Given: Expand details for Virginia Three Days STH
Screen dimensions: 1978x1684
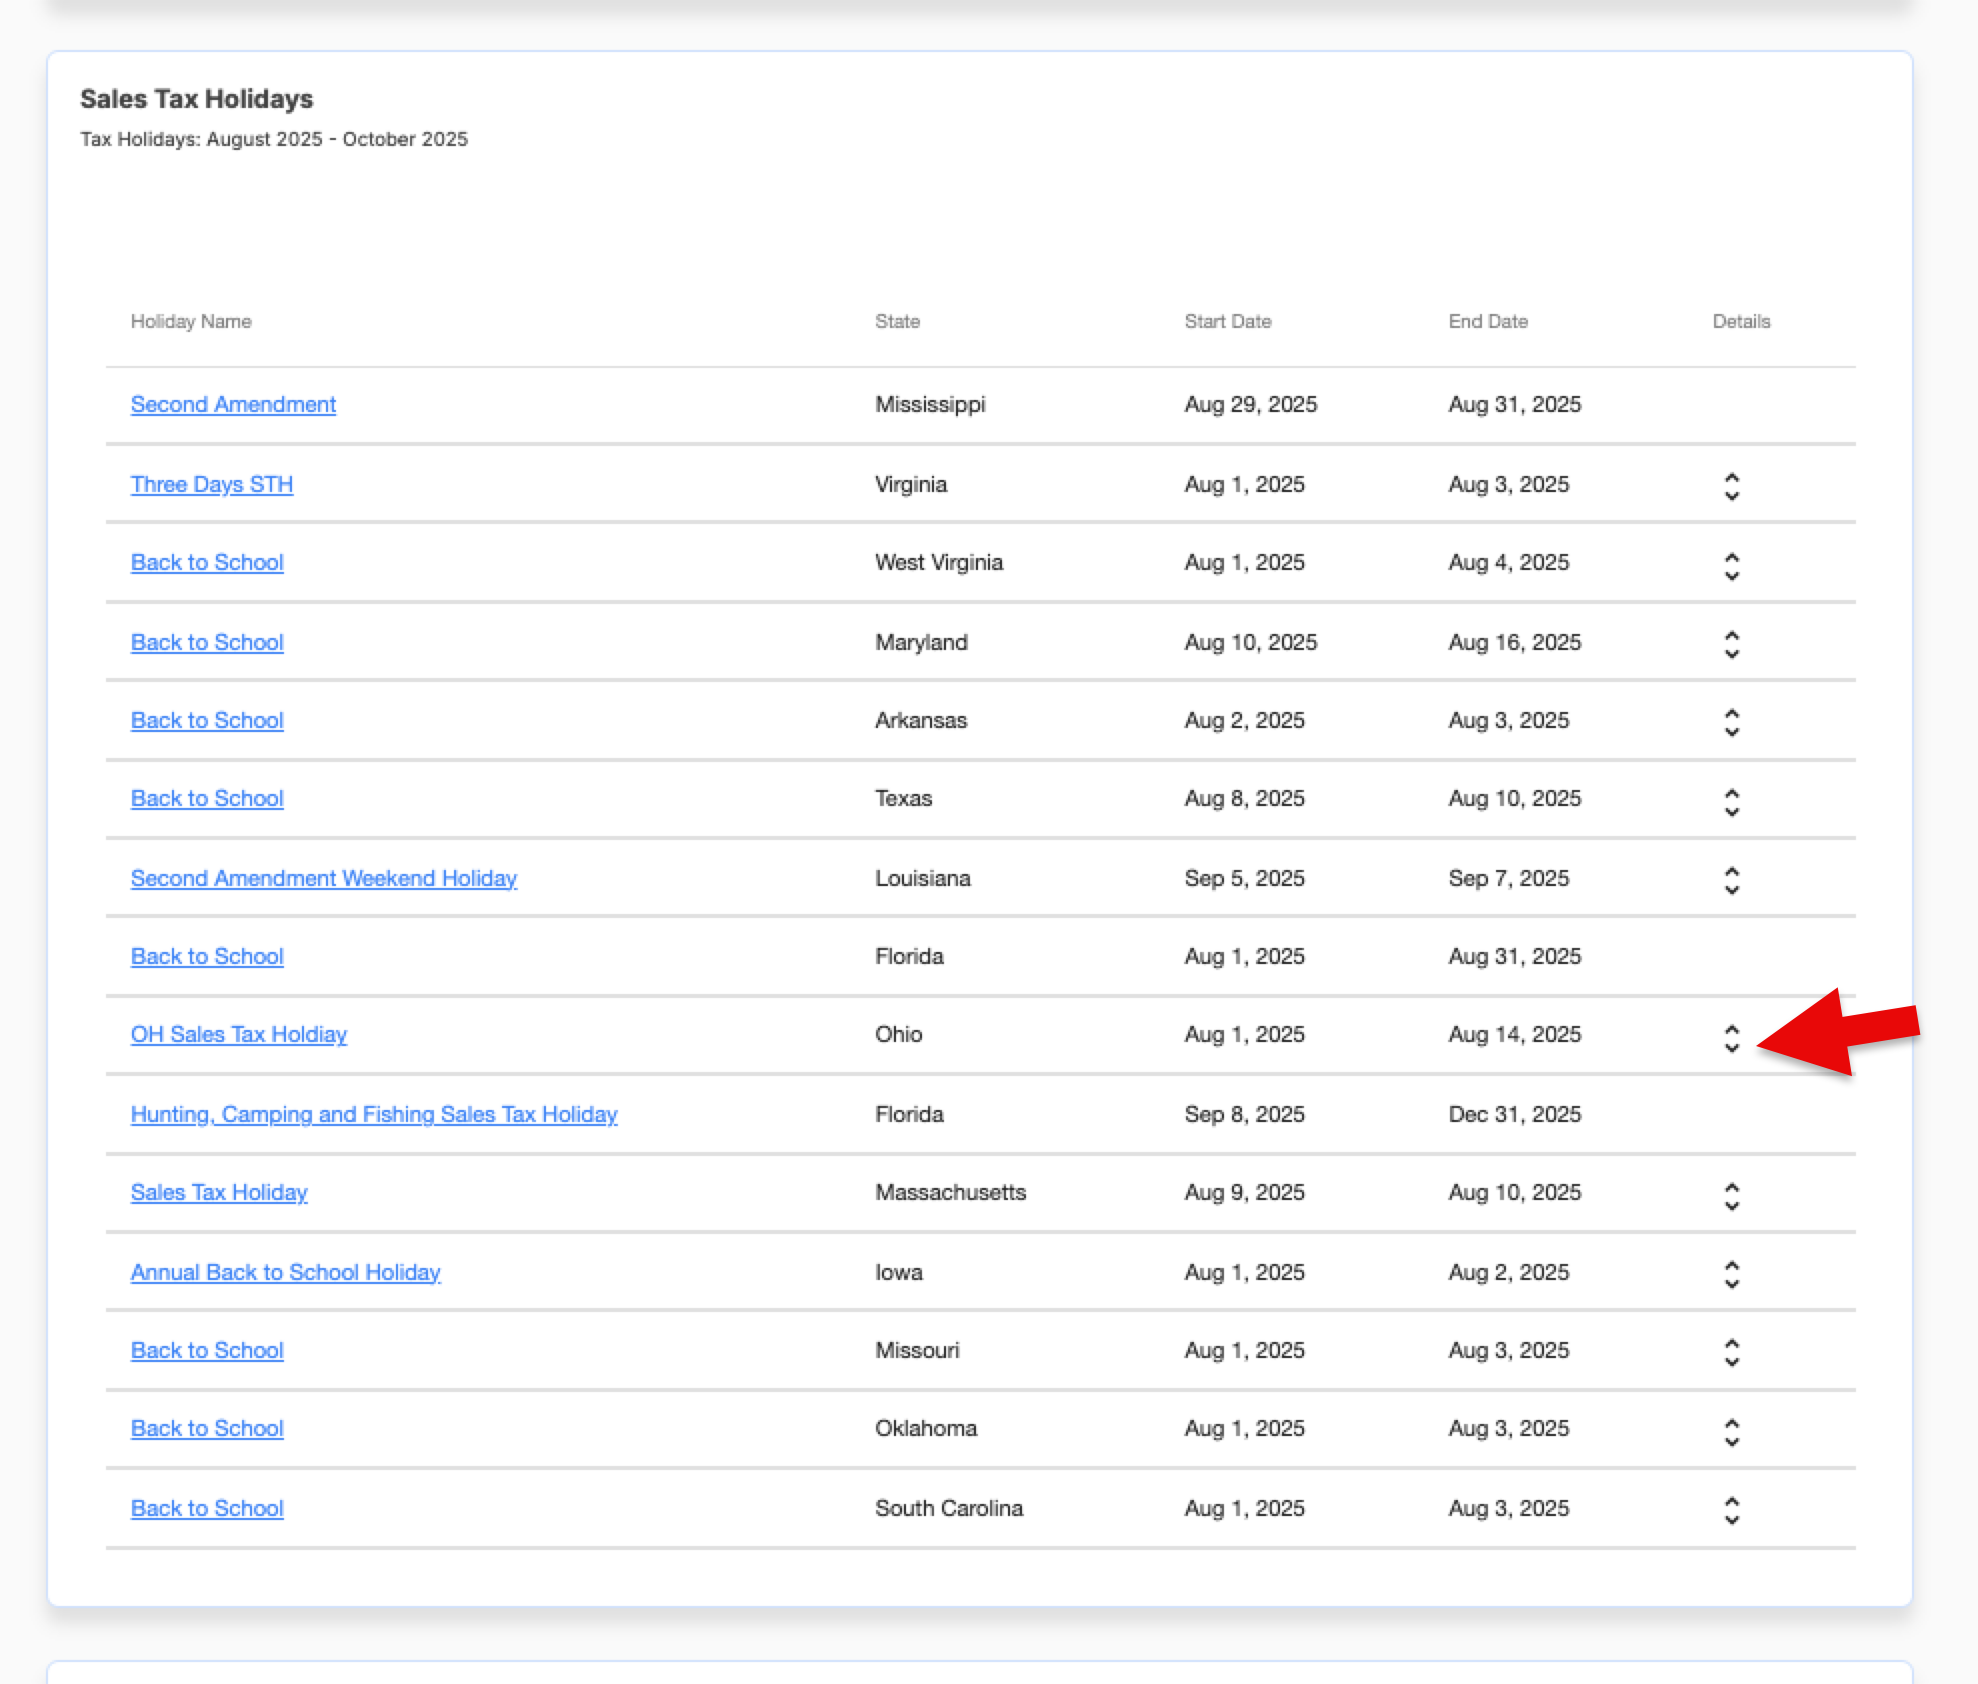Looking at the screenshot, I should click(x=1731, y=486).
